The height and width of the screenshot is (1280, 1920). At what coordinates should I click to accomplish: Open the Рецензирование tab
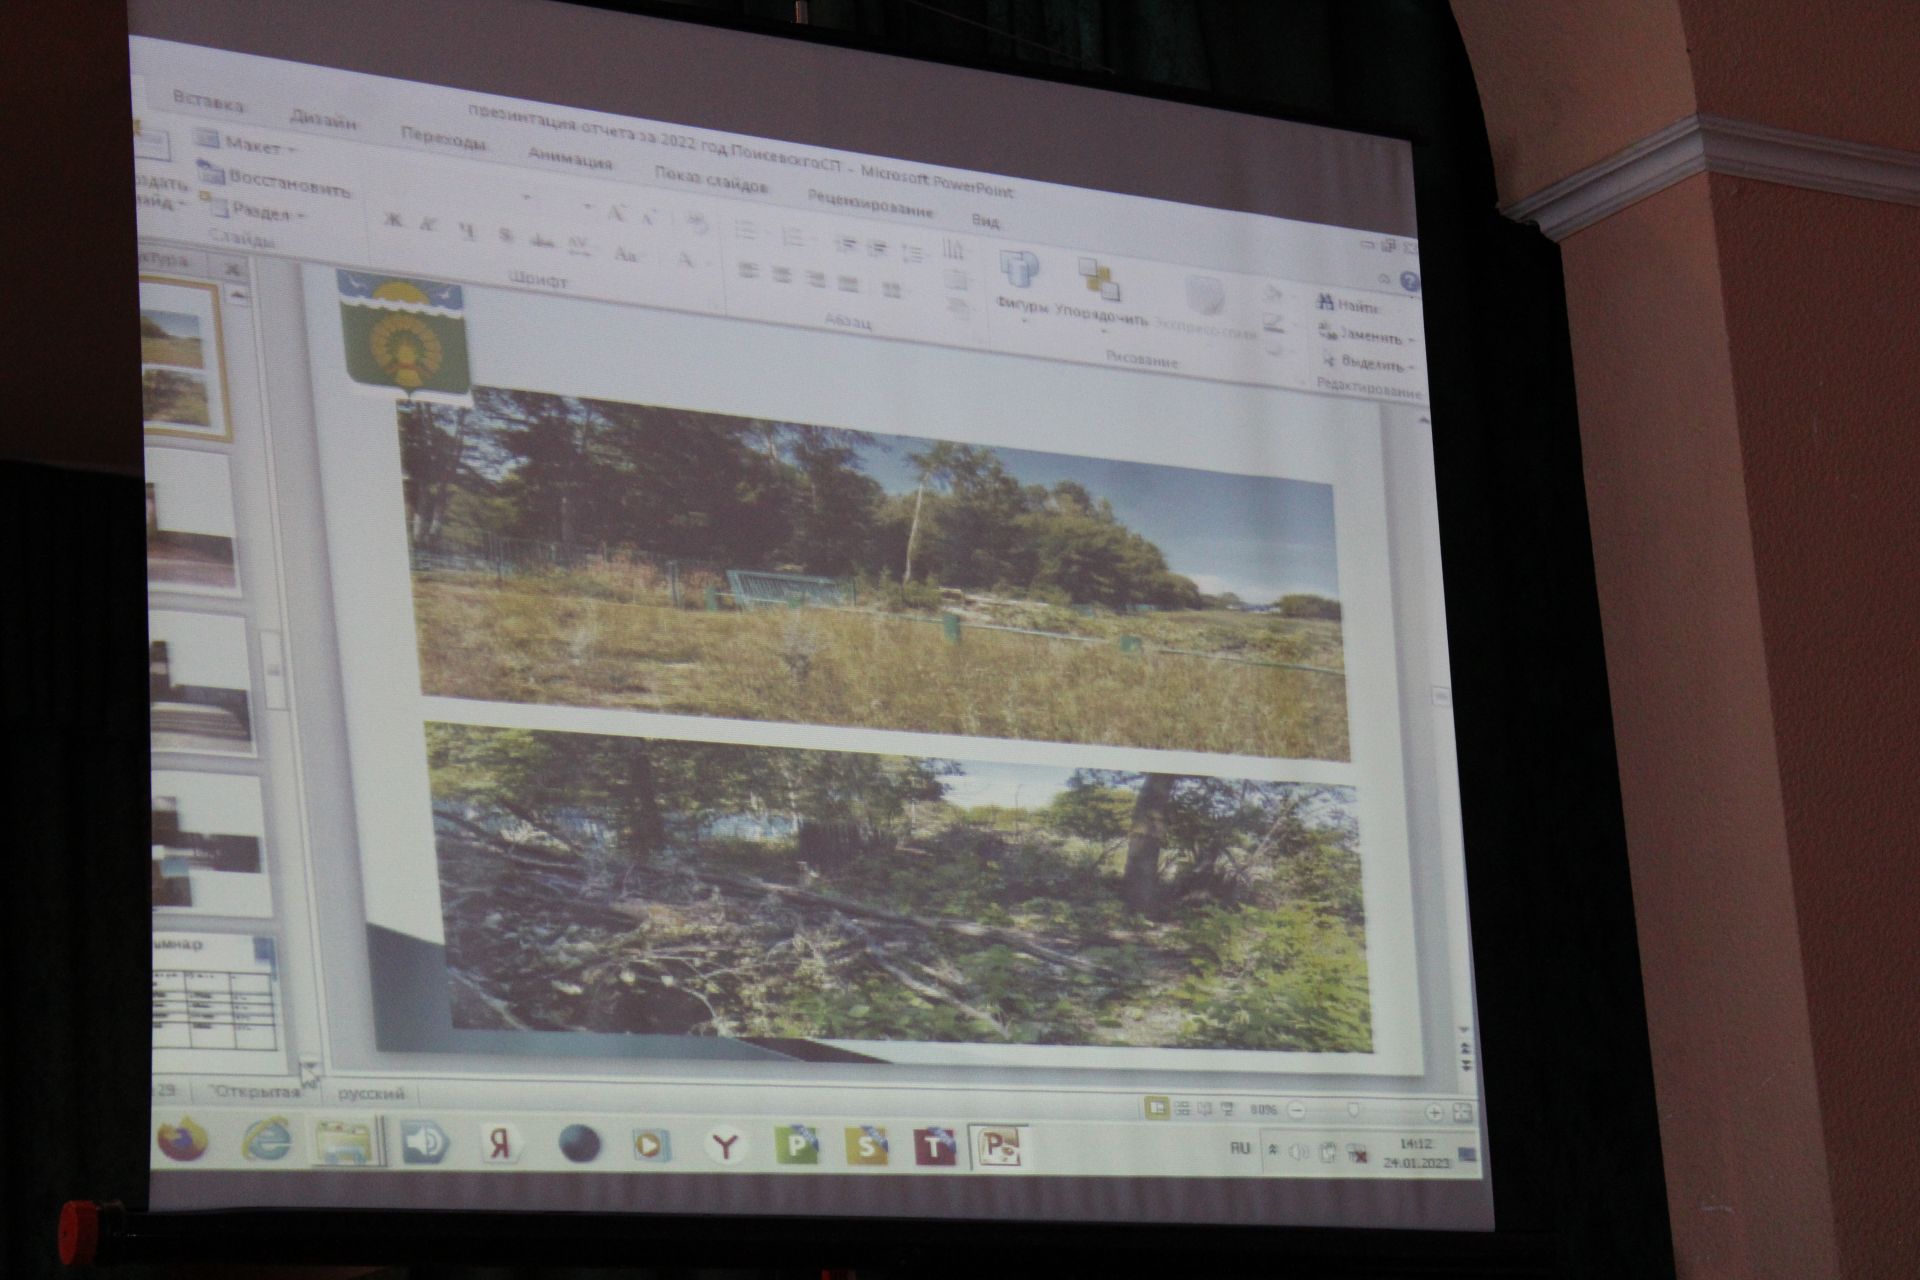pos(870,203)
